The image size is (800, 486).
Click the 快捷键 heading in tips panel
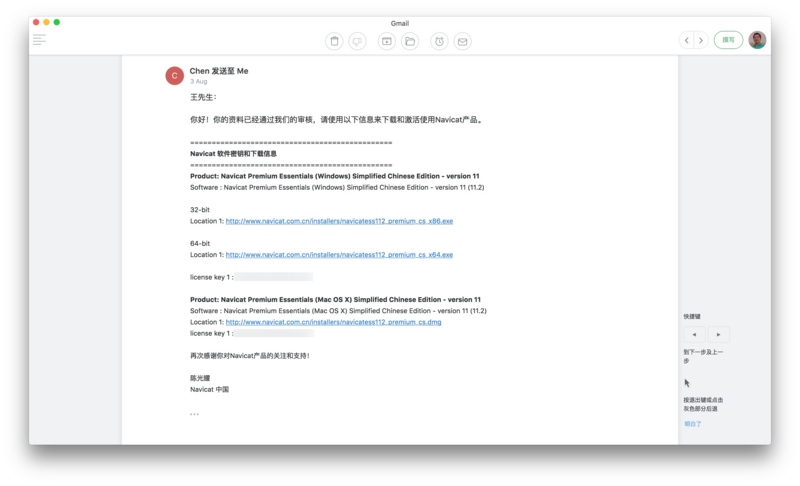(x=692, y=316)
